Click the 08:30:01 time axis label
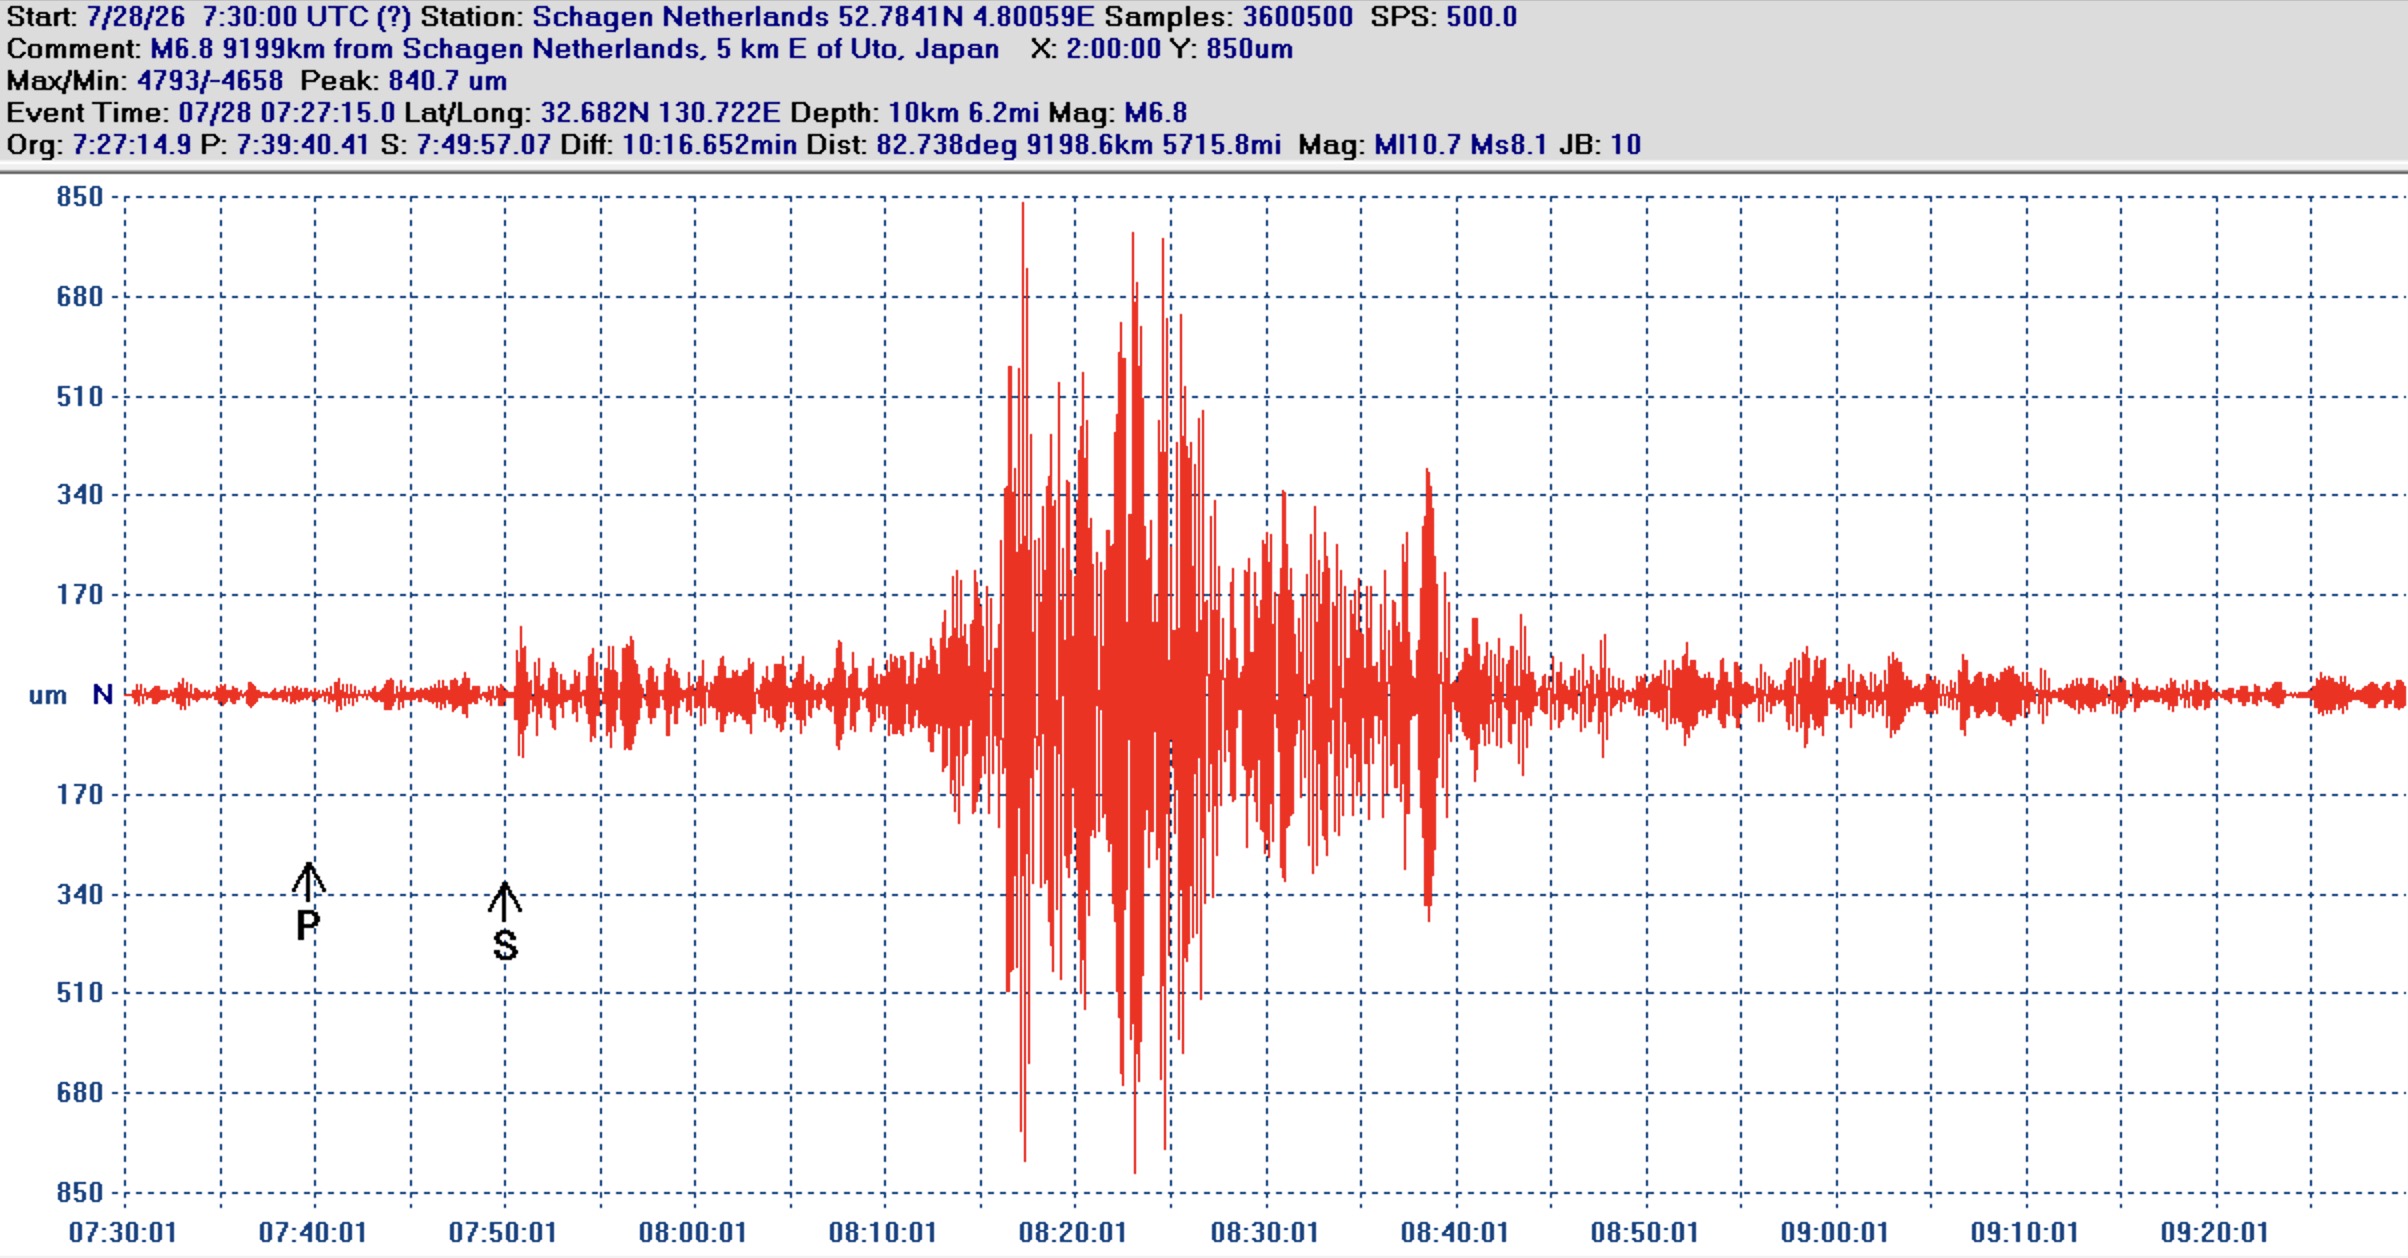 click(x=1265, y=1232)
